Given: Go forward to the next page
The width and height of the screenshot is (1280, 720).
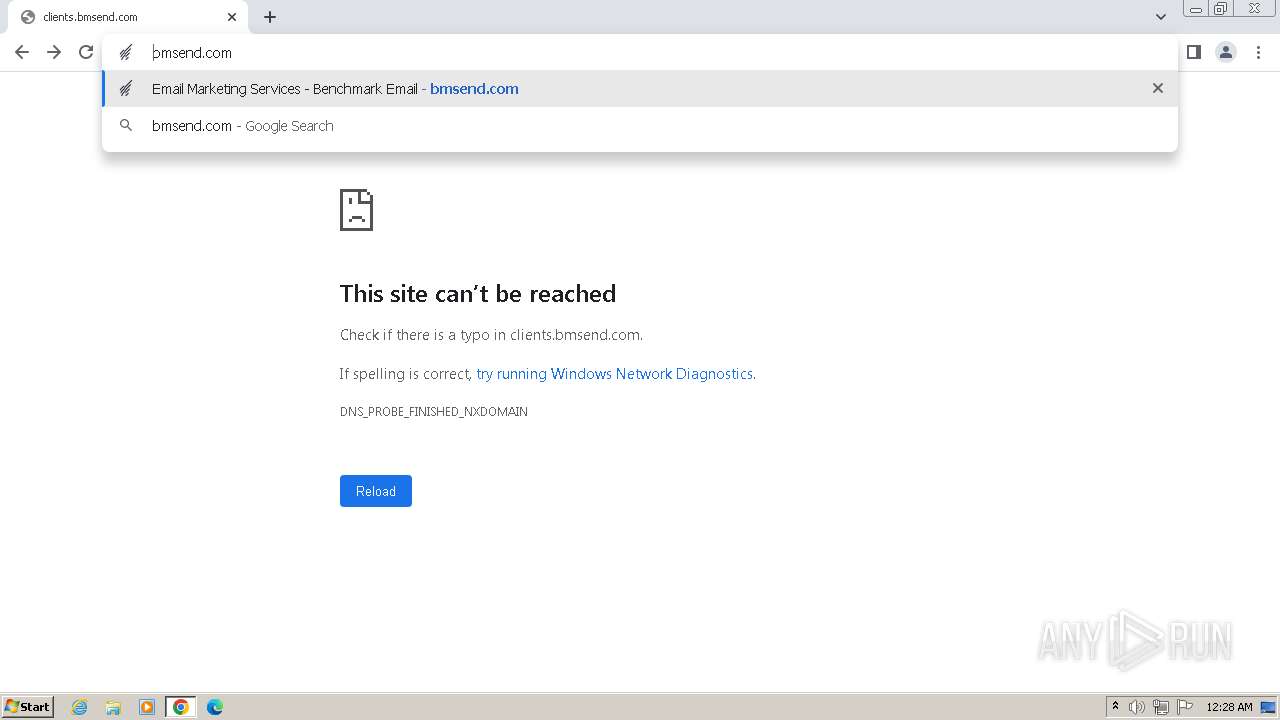Looking at the screenshot, I should click(x=54, y=52).
